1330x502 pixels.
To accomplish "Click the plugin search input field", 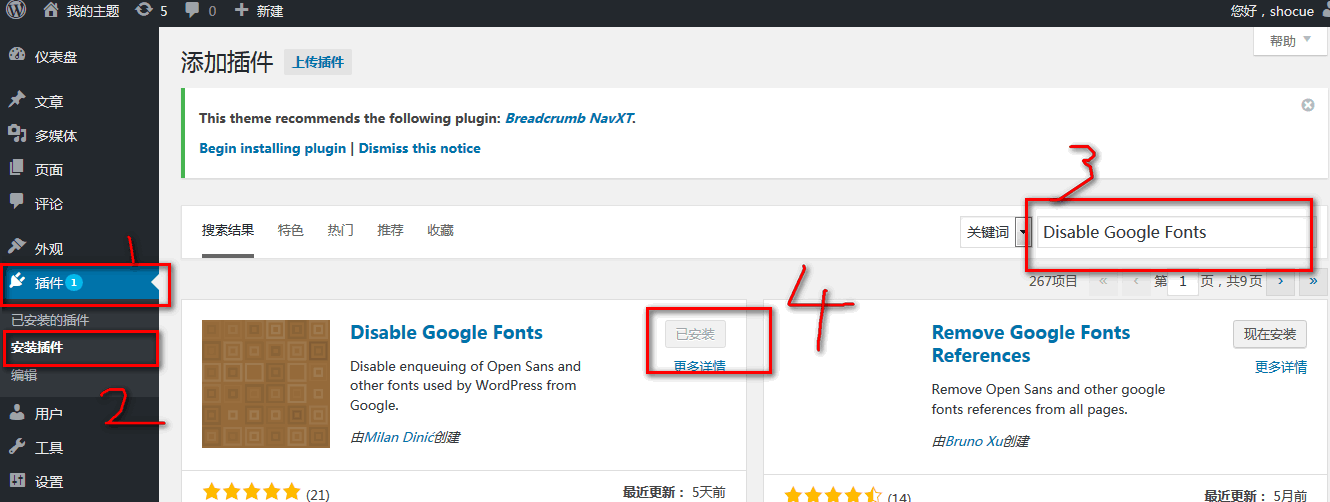I will 1170,232.
